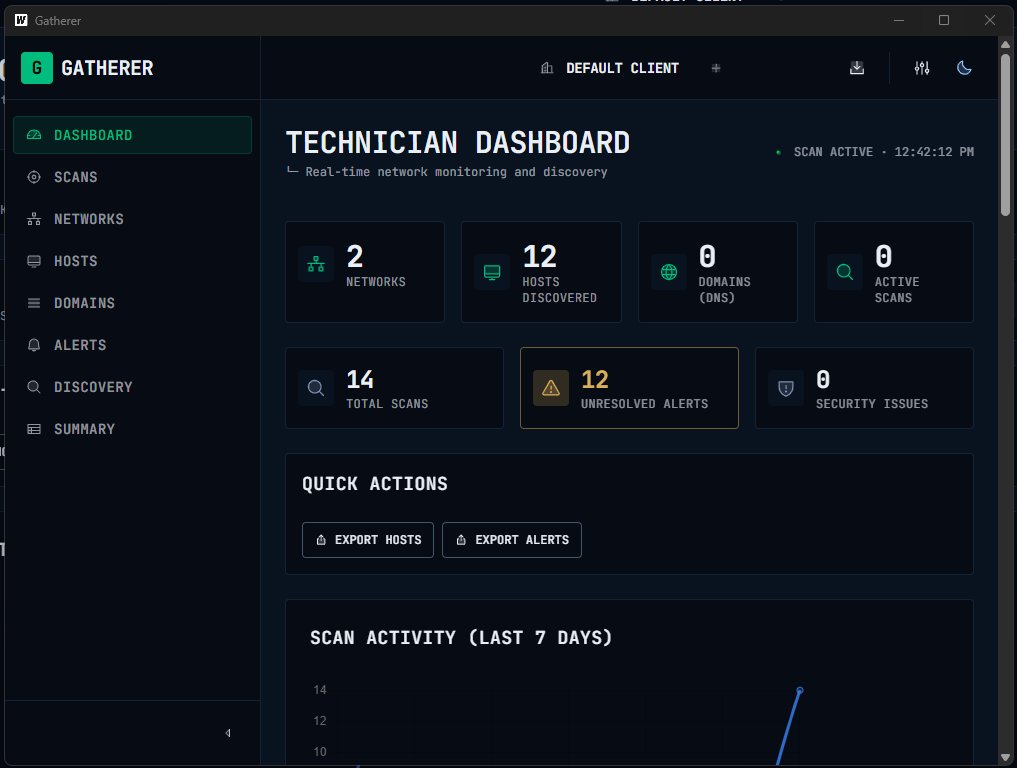Select the Alerts bell icon

coord(34,345)
